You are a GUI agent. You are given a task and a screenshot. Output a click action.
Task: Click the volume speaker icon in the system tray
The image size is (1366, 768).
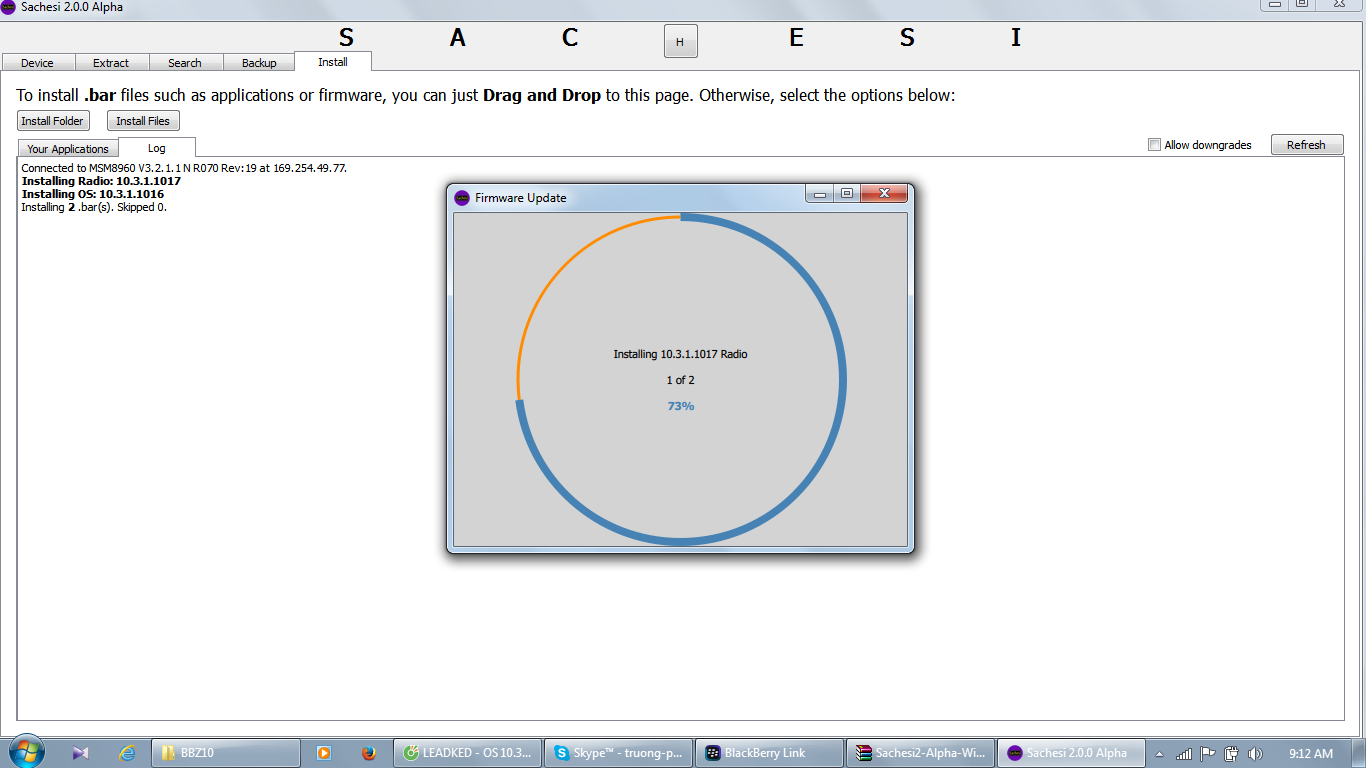click(1255, 754)
